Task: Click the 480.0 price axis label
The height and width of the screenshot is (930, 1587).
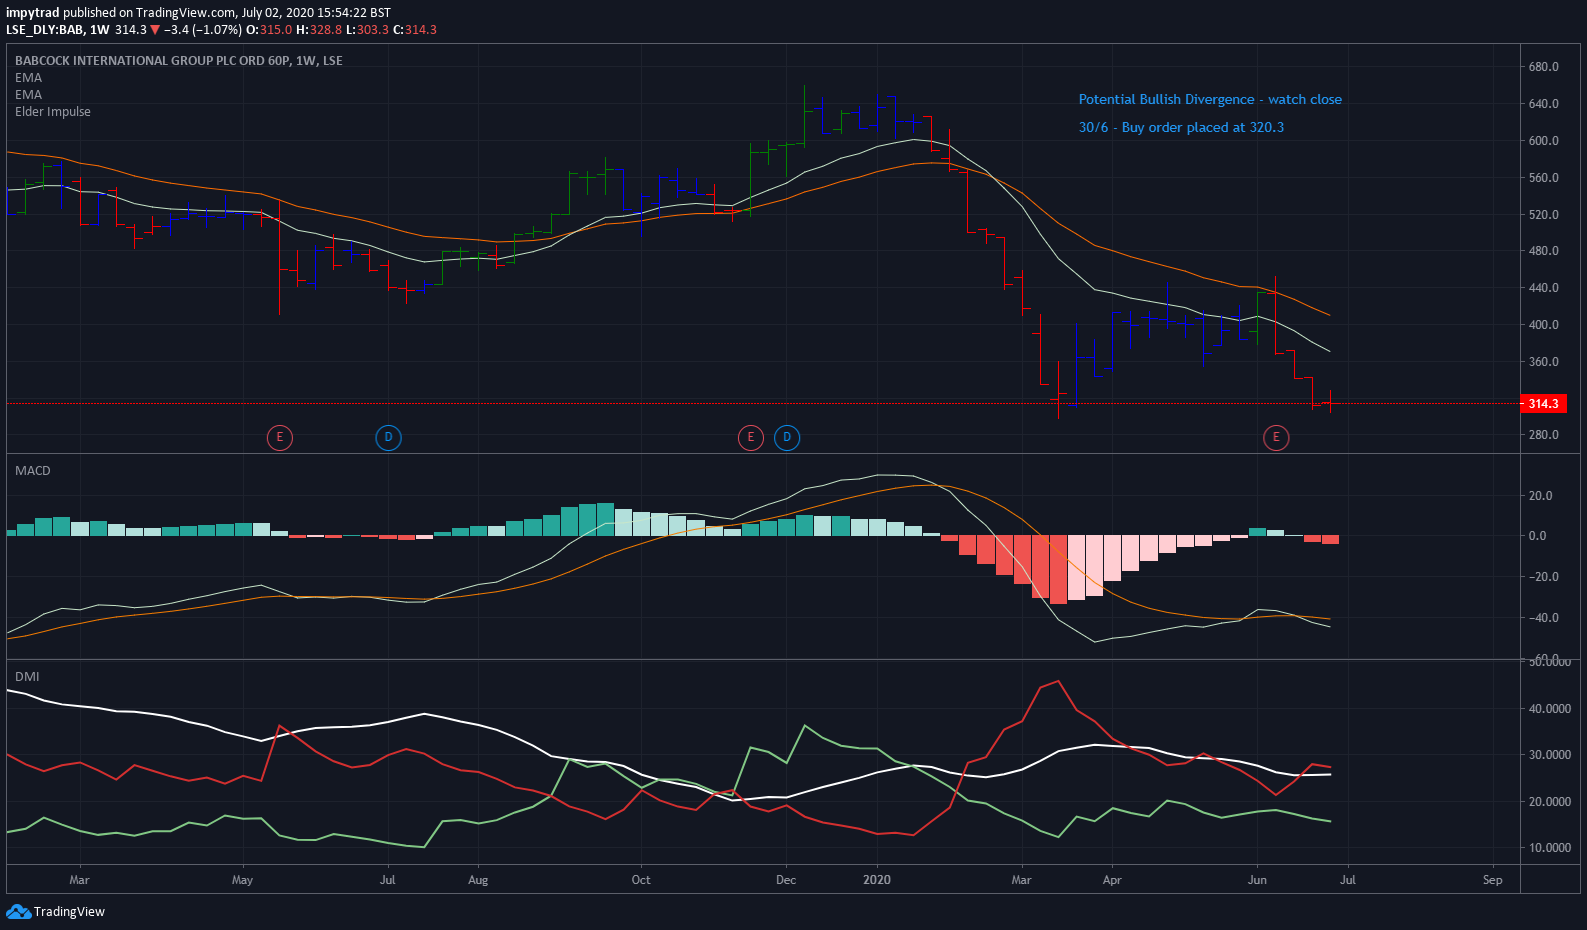Action: (x=1543, y=251)
